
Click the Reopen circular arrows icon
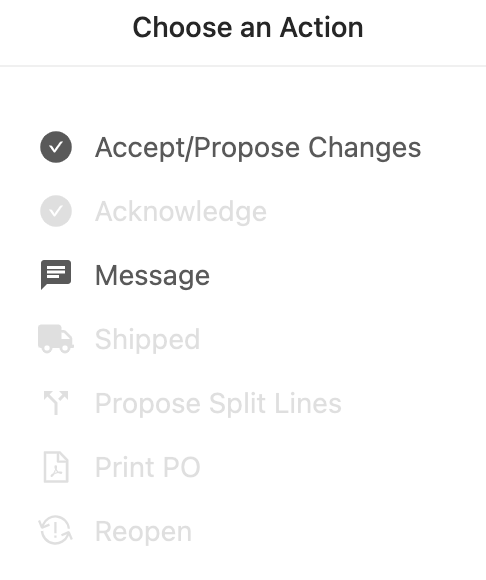(x=56, y=531)
